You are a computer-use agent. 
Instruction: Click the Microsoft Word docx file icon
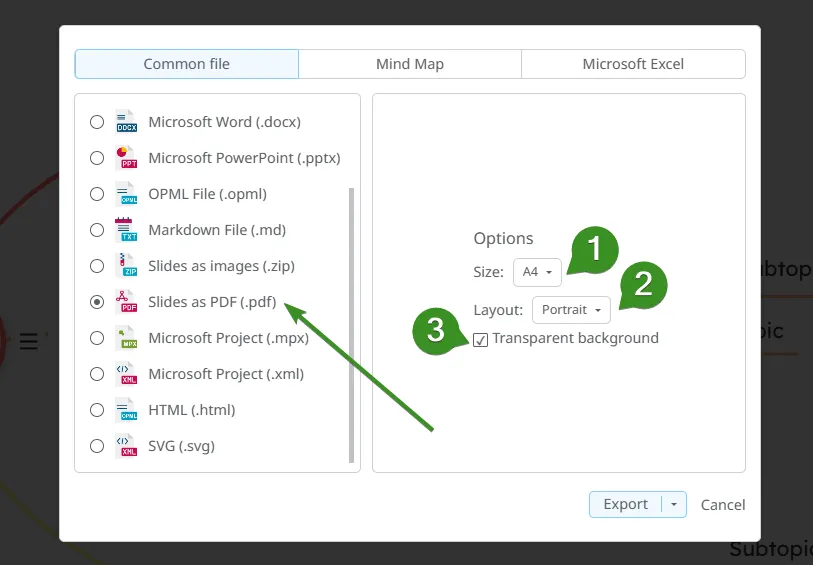127,122
